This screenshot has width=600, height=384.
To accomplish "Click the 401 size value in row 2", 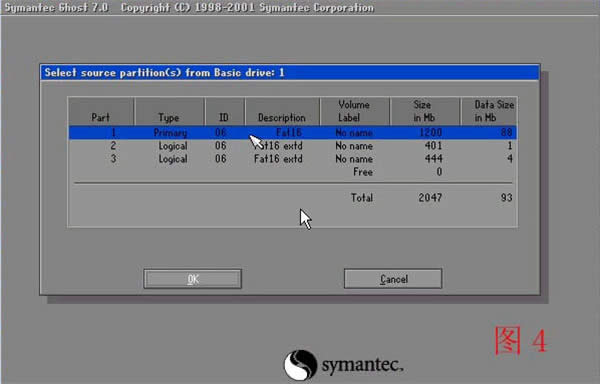I will (x=433, y=146).
